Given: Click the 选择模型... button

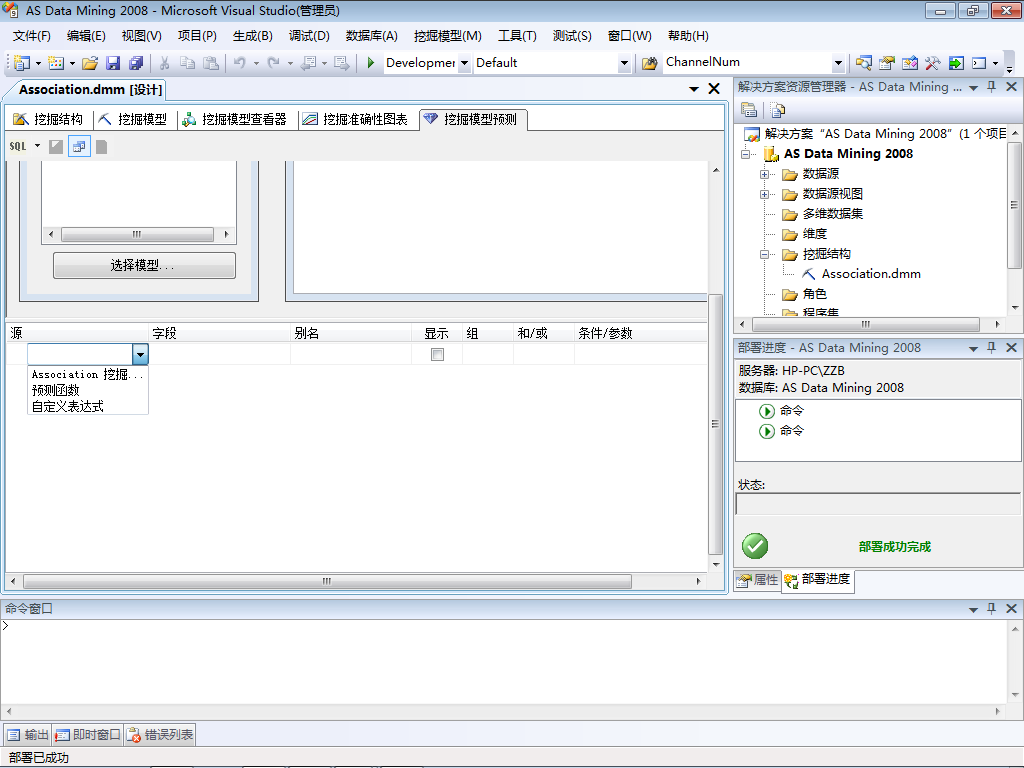Looking at the screenshot, I should coord(144,265).
